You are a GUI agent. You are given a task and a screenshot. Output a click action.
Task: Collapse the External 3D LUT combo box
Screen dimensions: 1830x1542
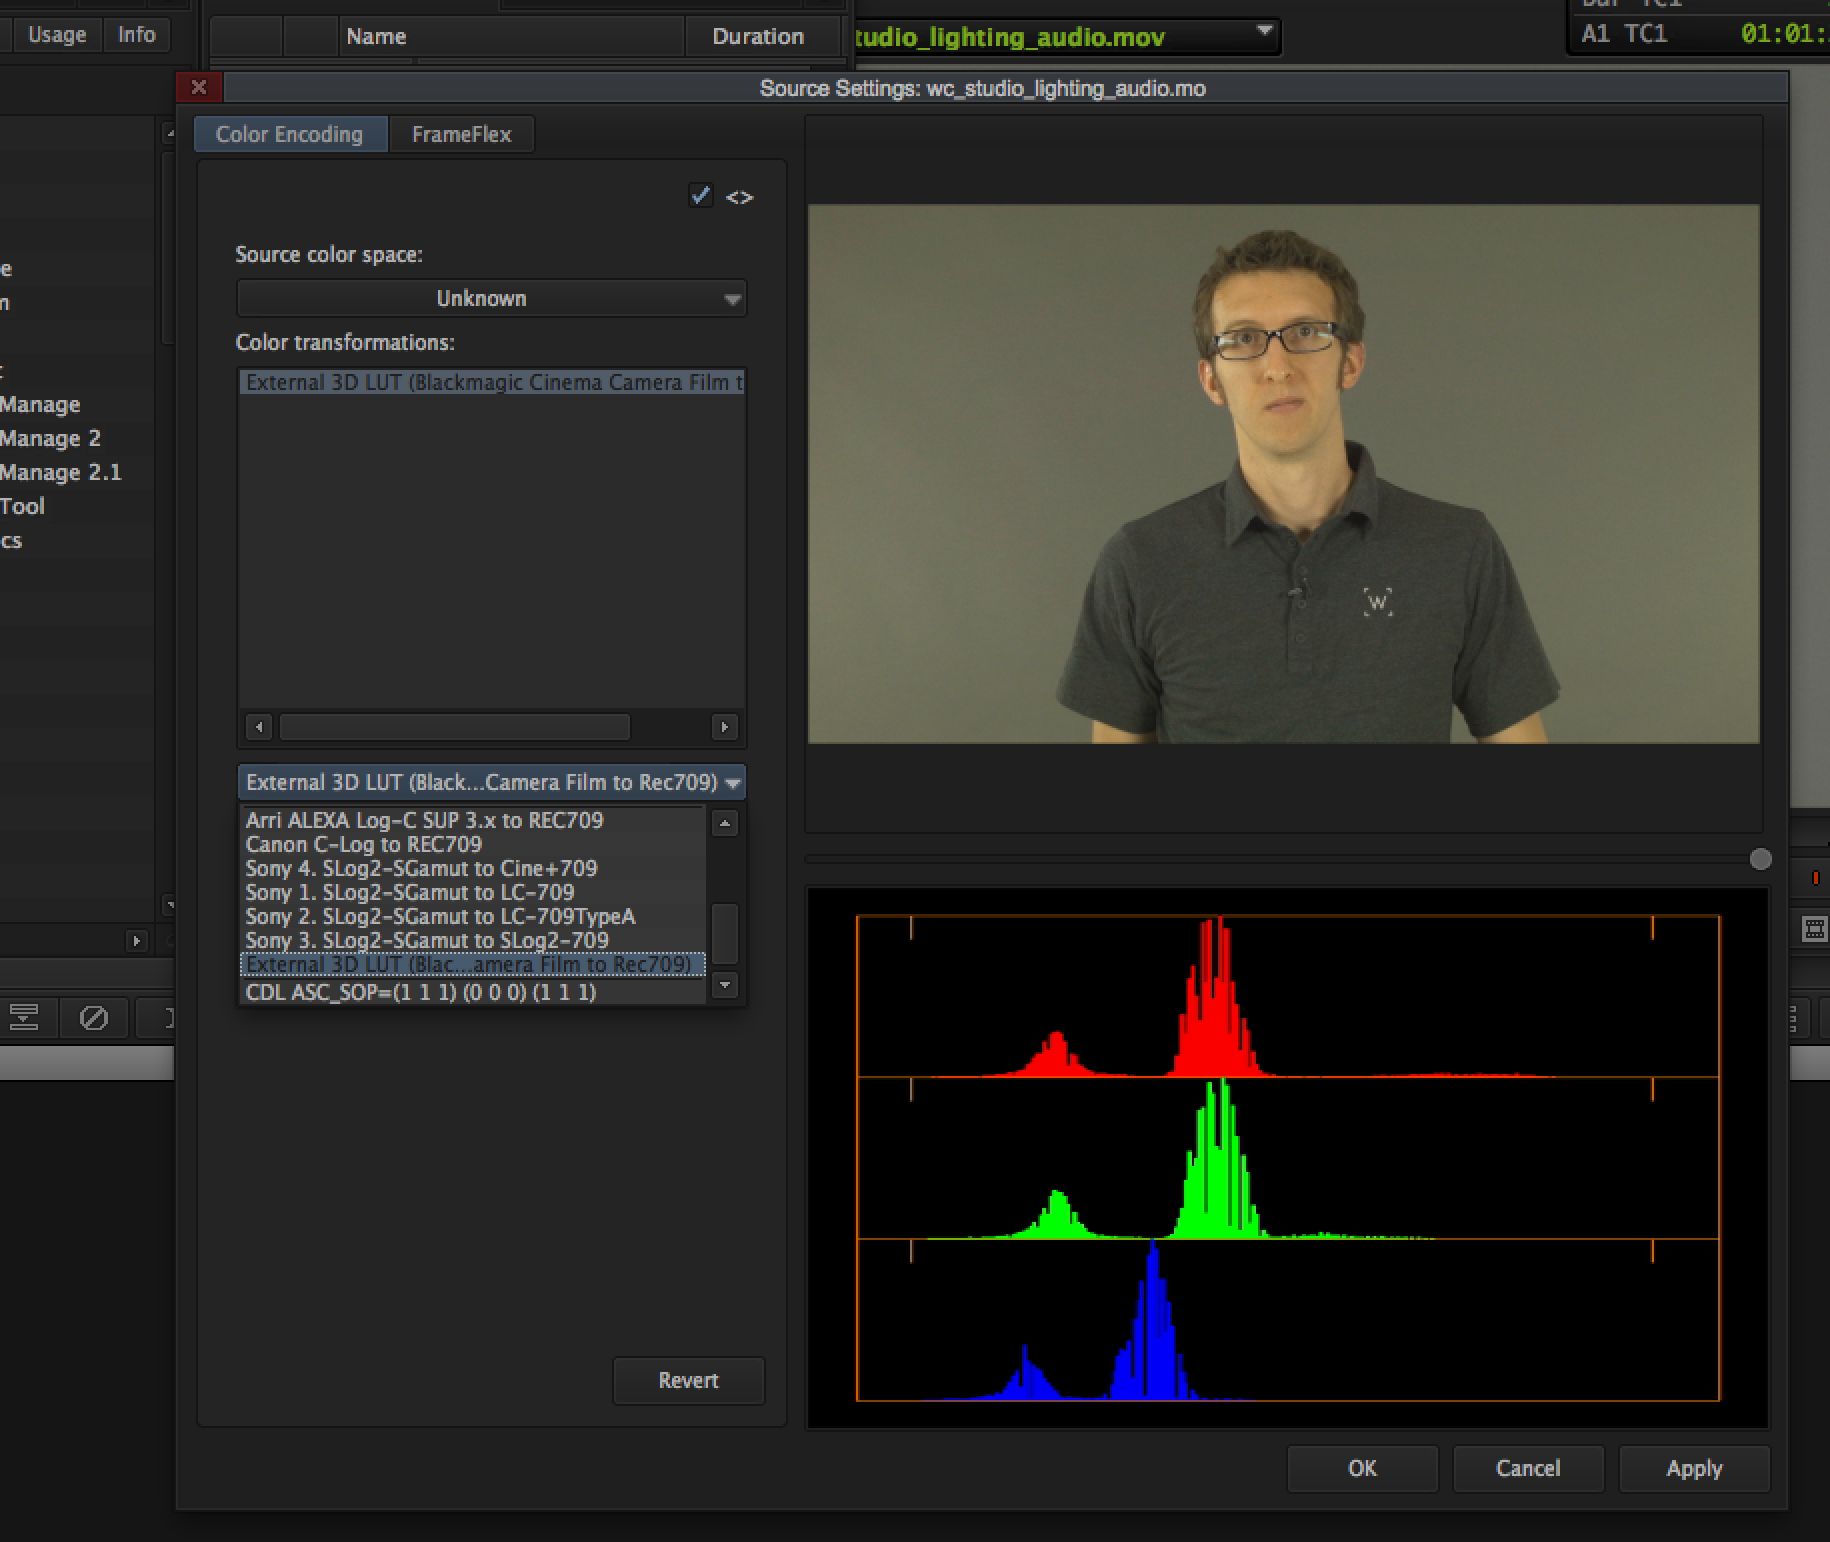491,782
